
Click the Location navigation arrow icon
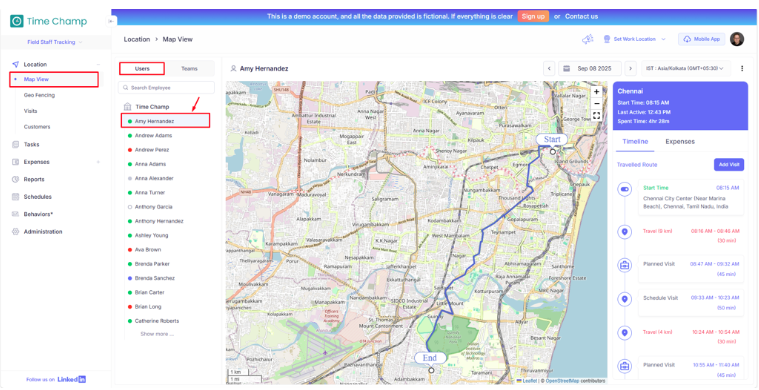click(x=15, y=64)
